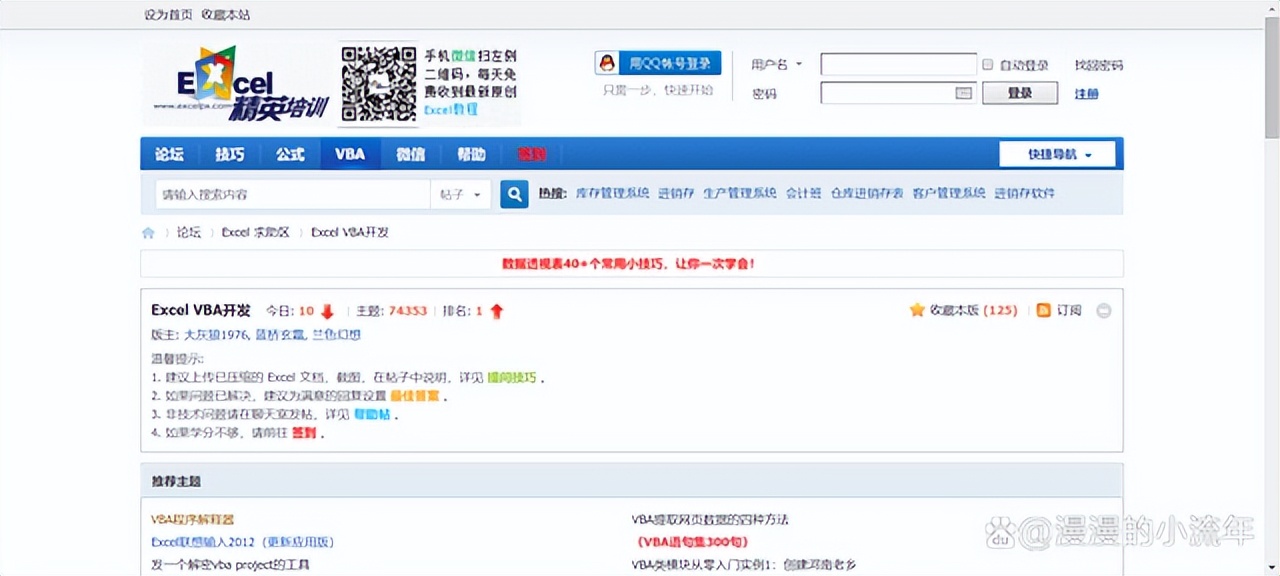Open the VBA类模块从零入门实例1 topic
1280x576 pixels.
pyautogui.click(x=743, y=565)
